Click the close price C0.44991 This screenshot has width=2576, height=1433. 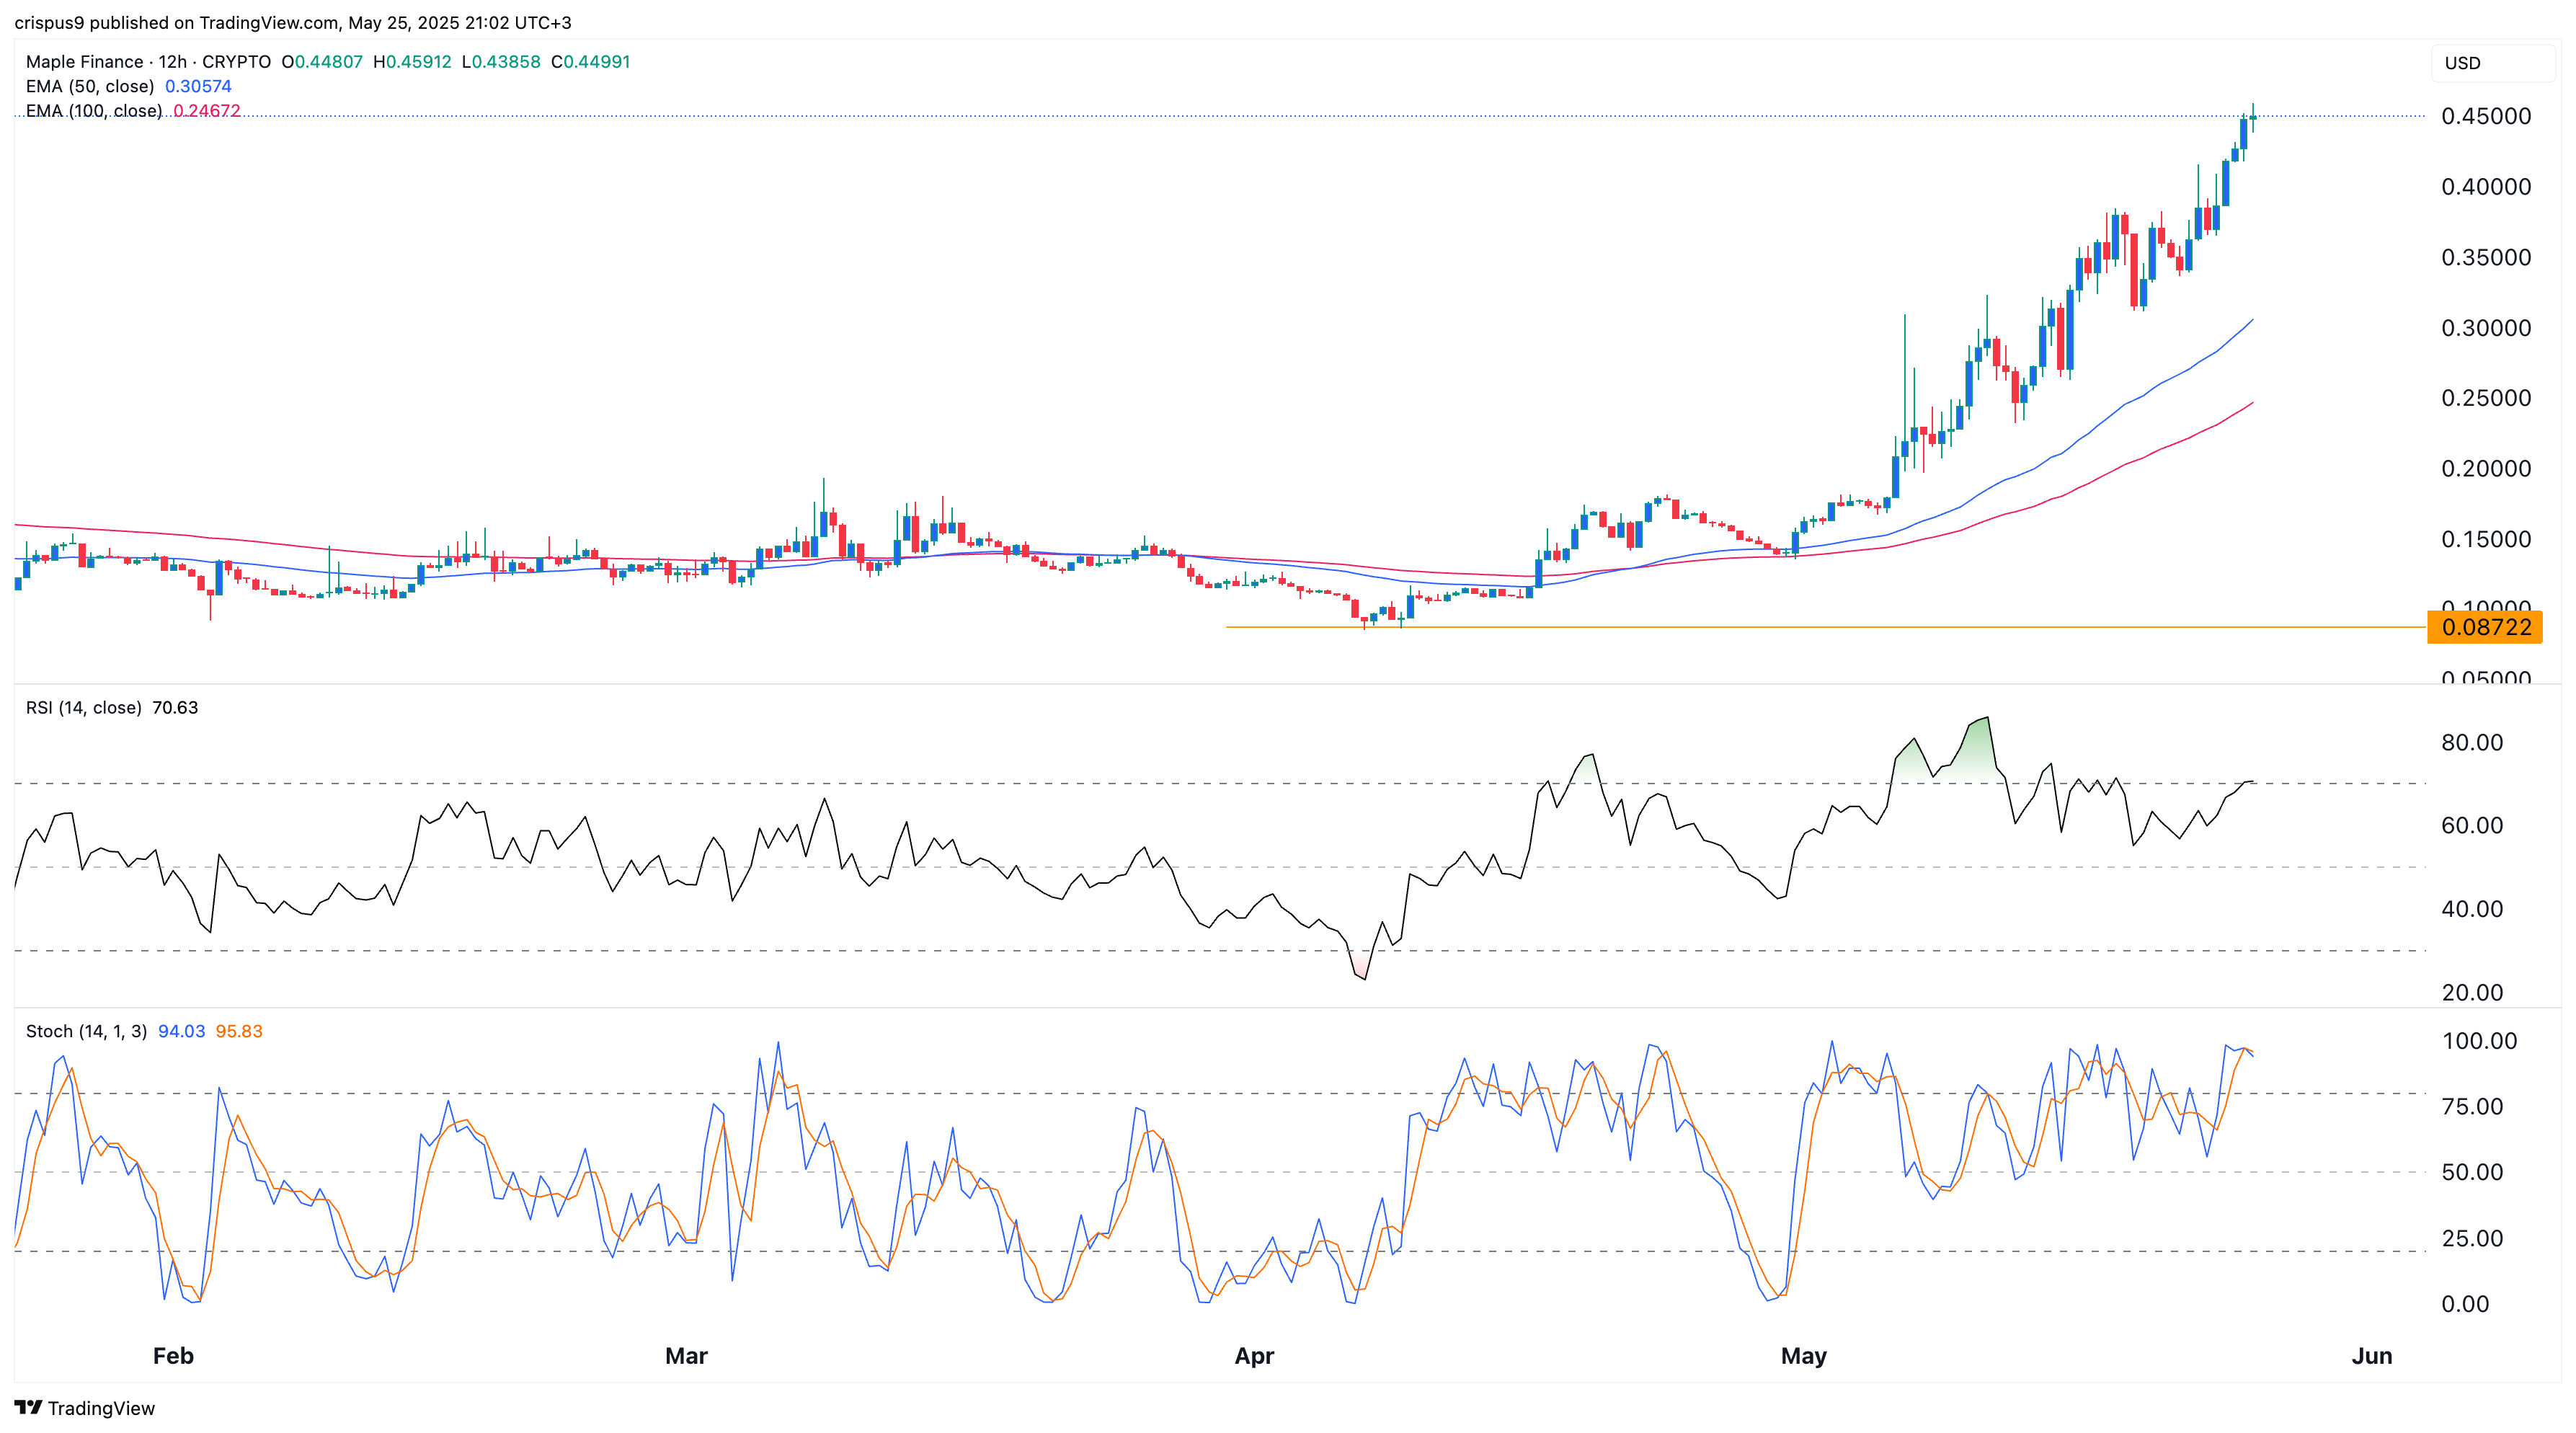click(x=591, y=61)
